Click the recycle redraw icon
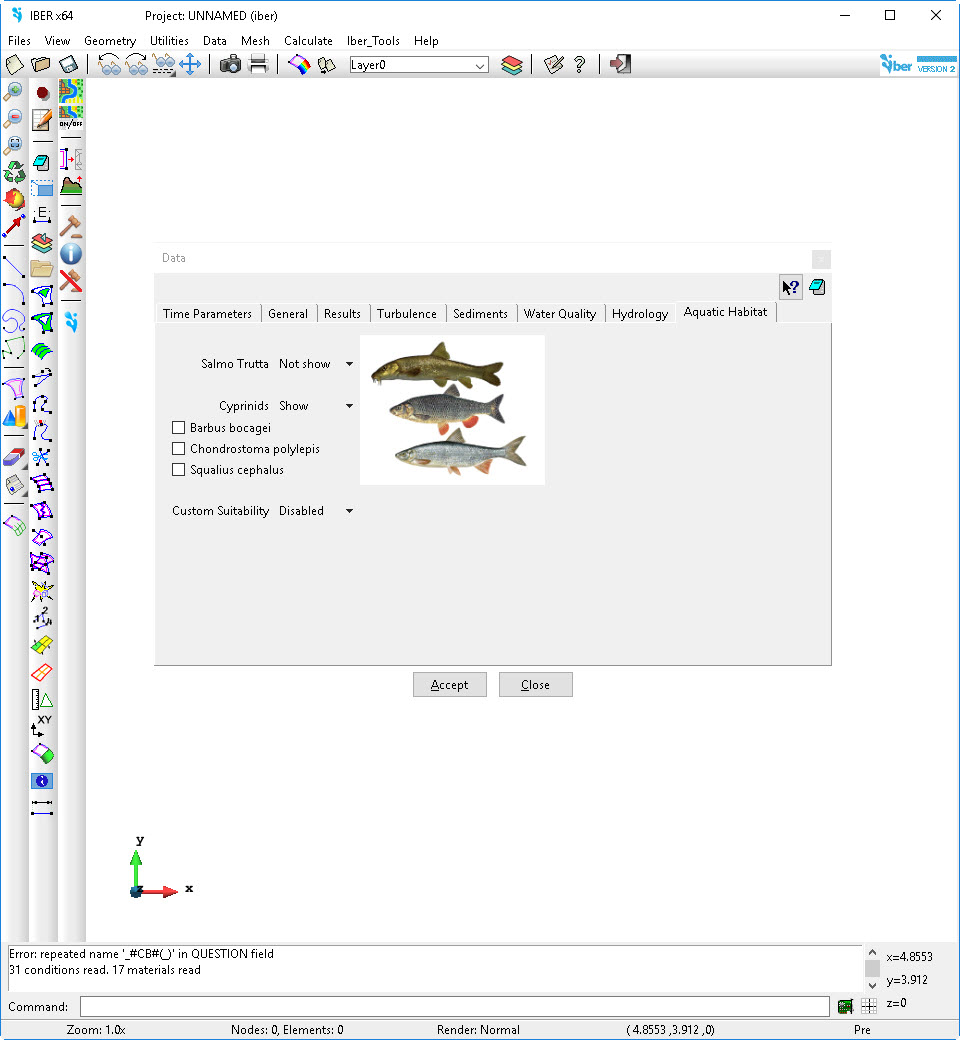The width and height of the screenshot is (960, 1040). (x=14, y=171)
